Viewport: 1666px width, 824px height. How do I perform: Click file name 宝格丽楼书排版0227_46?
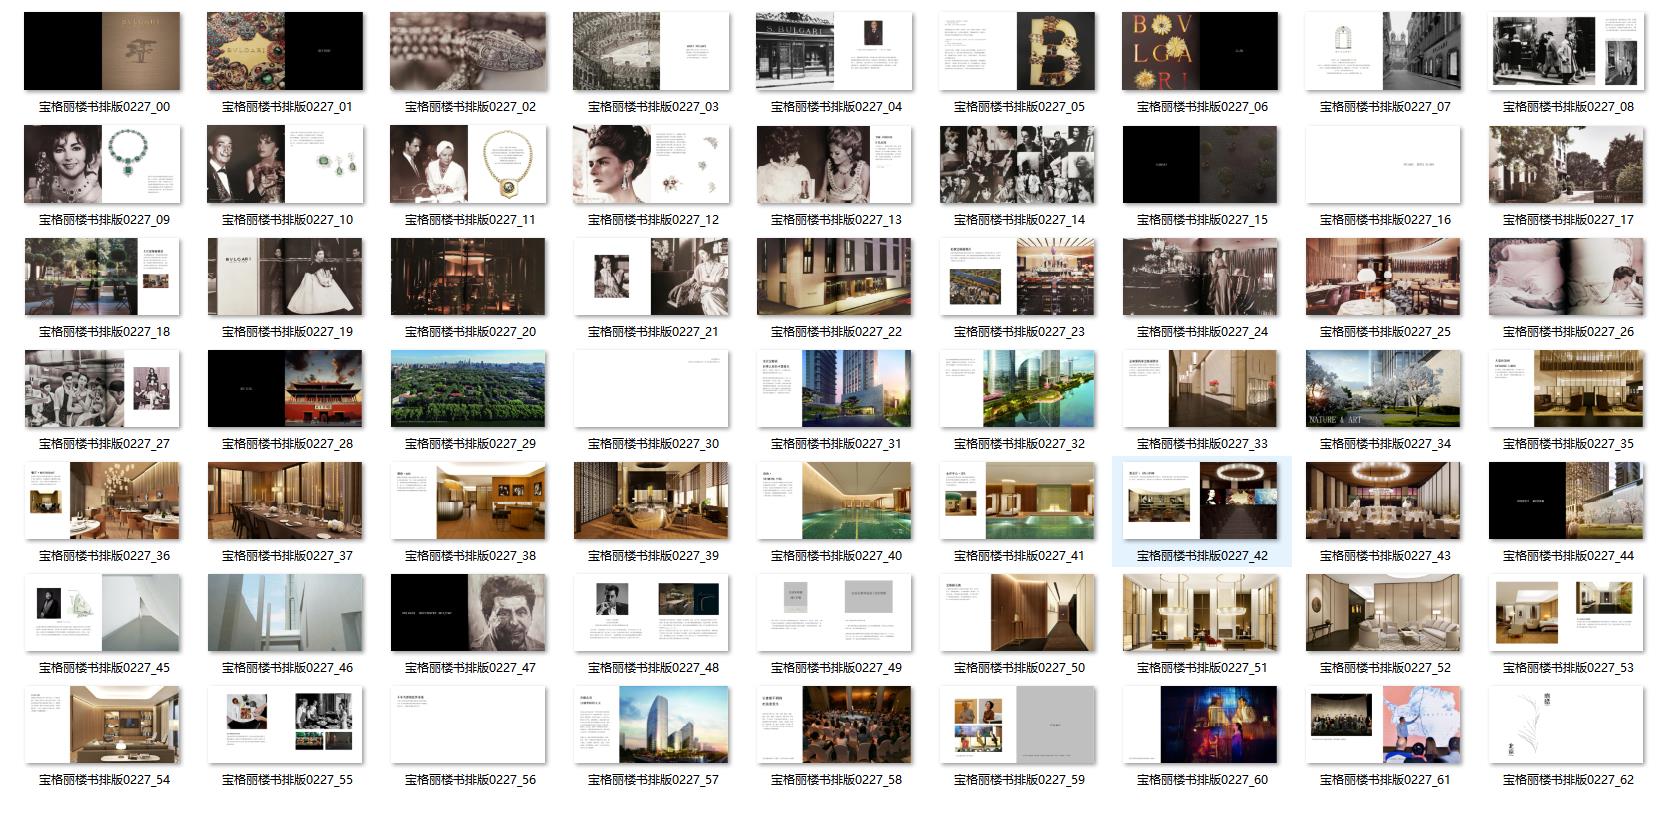tap(287, 668)
